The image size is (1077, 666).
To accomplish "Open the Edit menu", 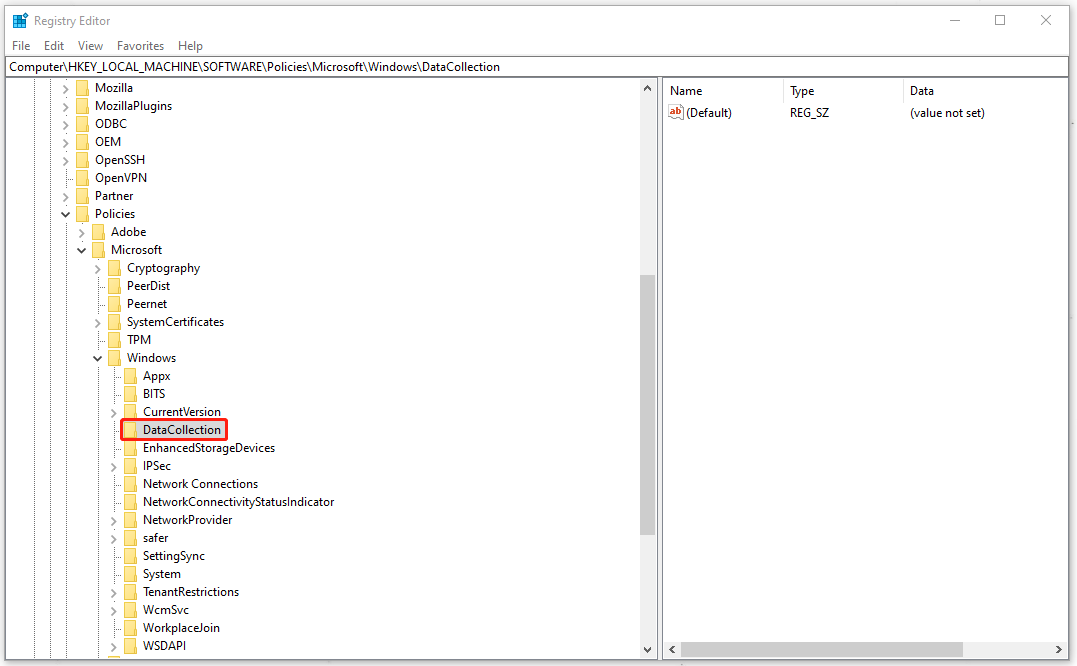I will point(54,46).
